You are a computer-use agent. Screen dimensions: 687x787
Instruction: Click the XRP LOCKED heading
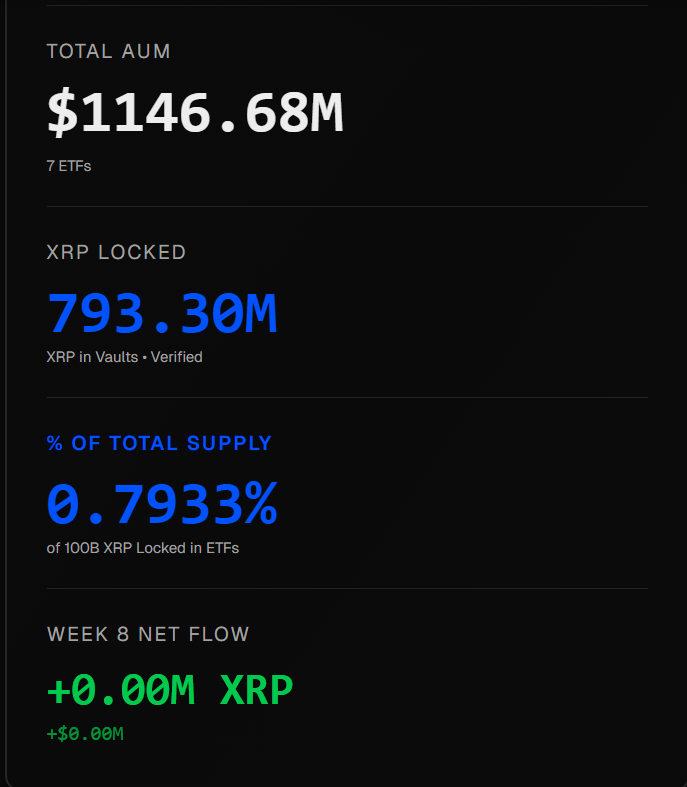coord(116,252)
